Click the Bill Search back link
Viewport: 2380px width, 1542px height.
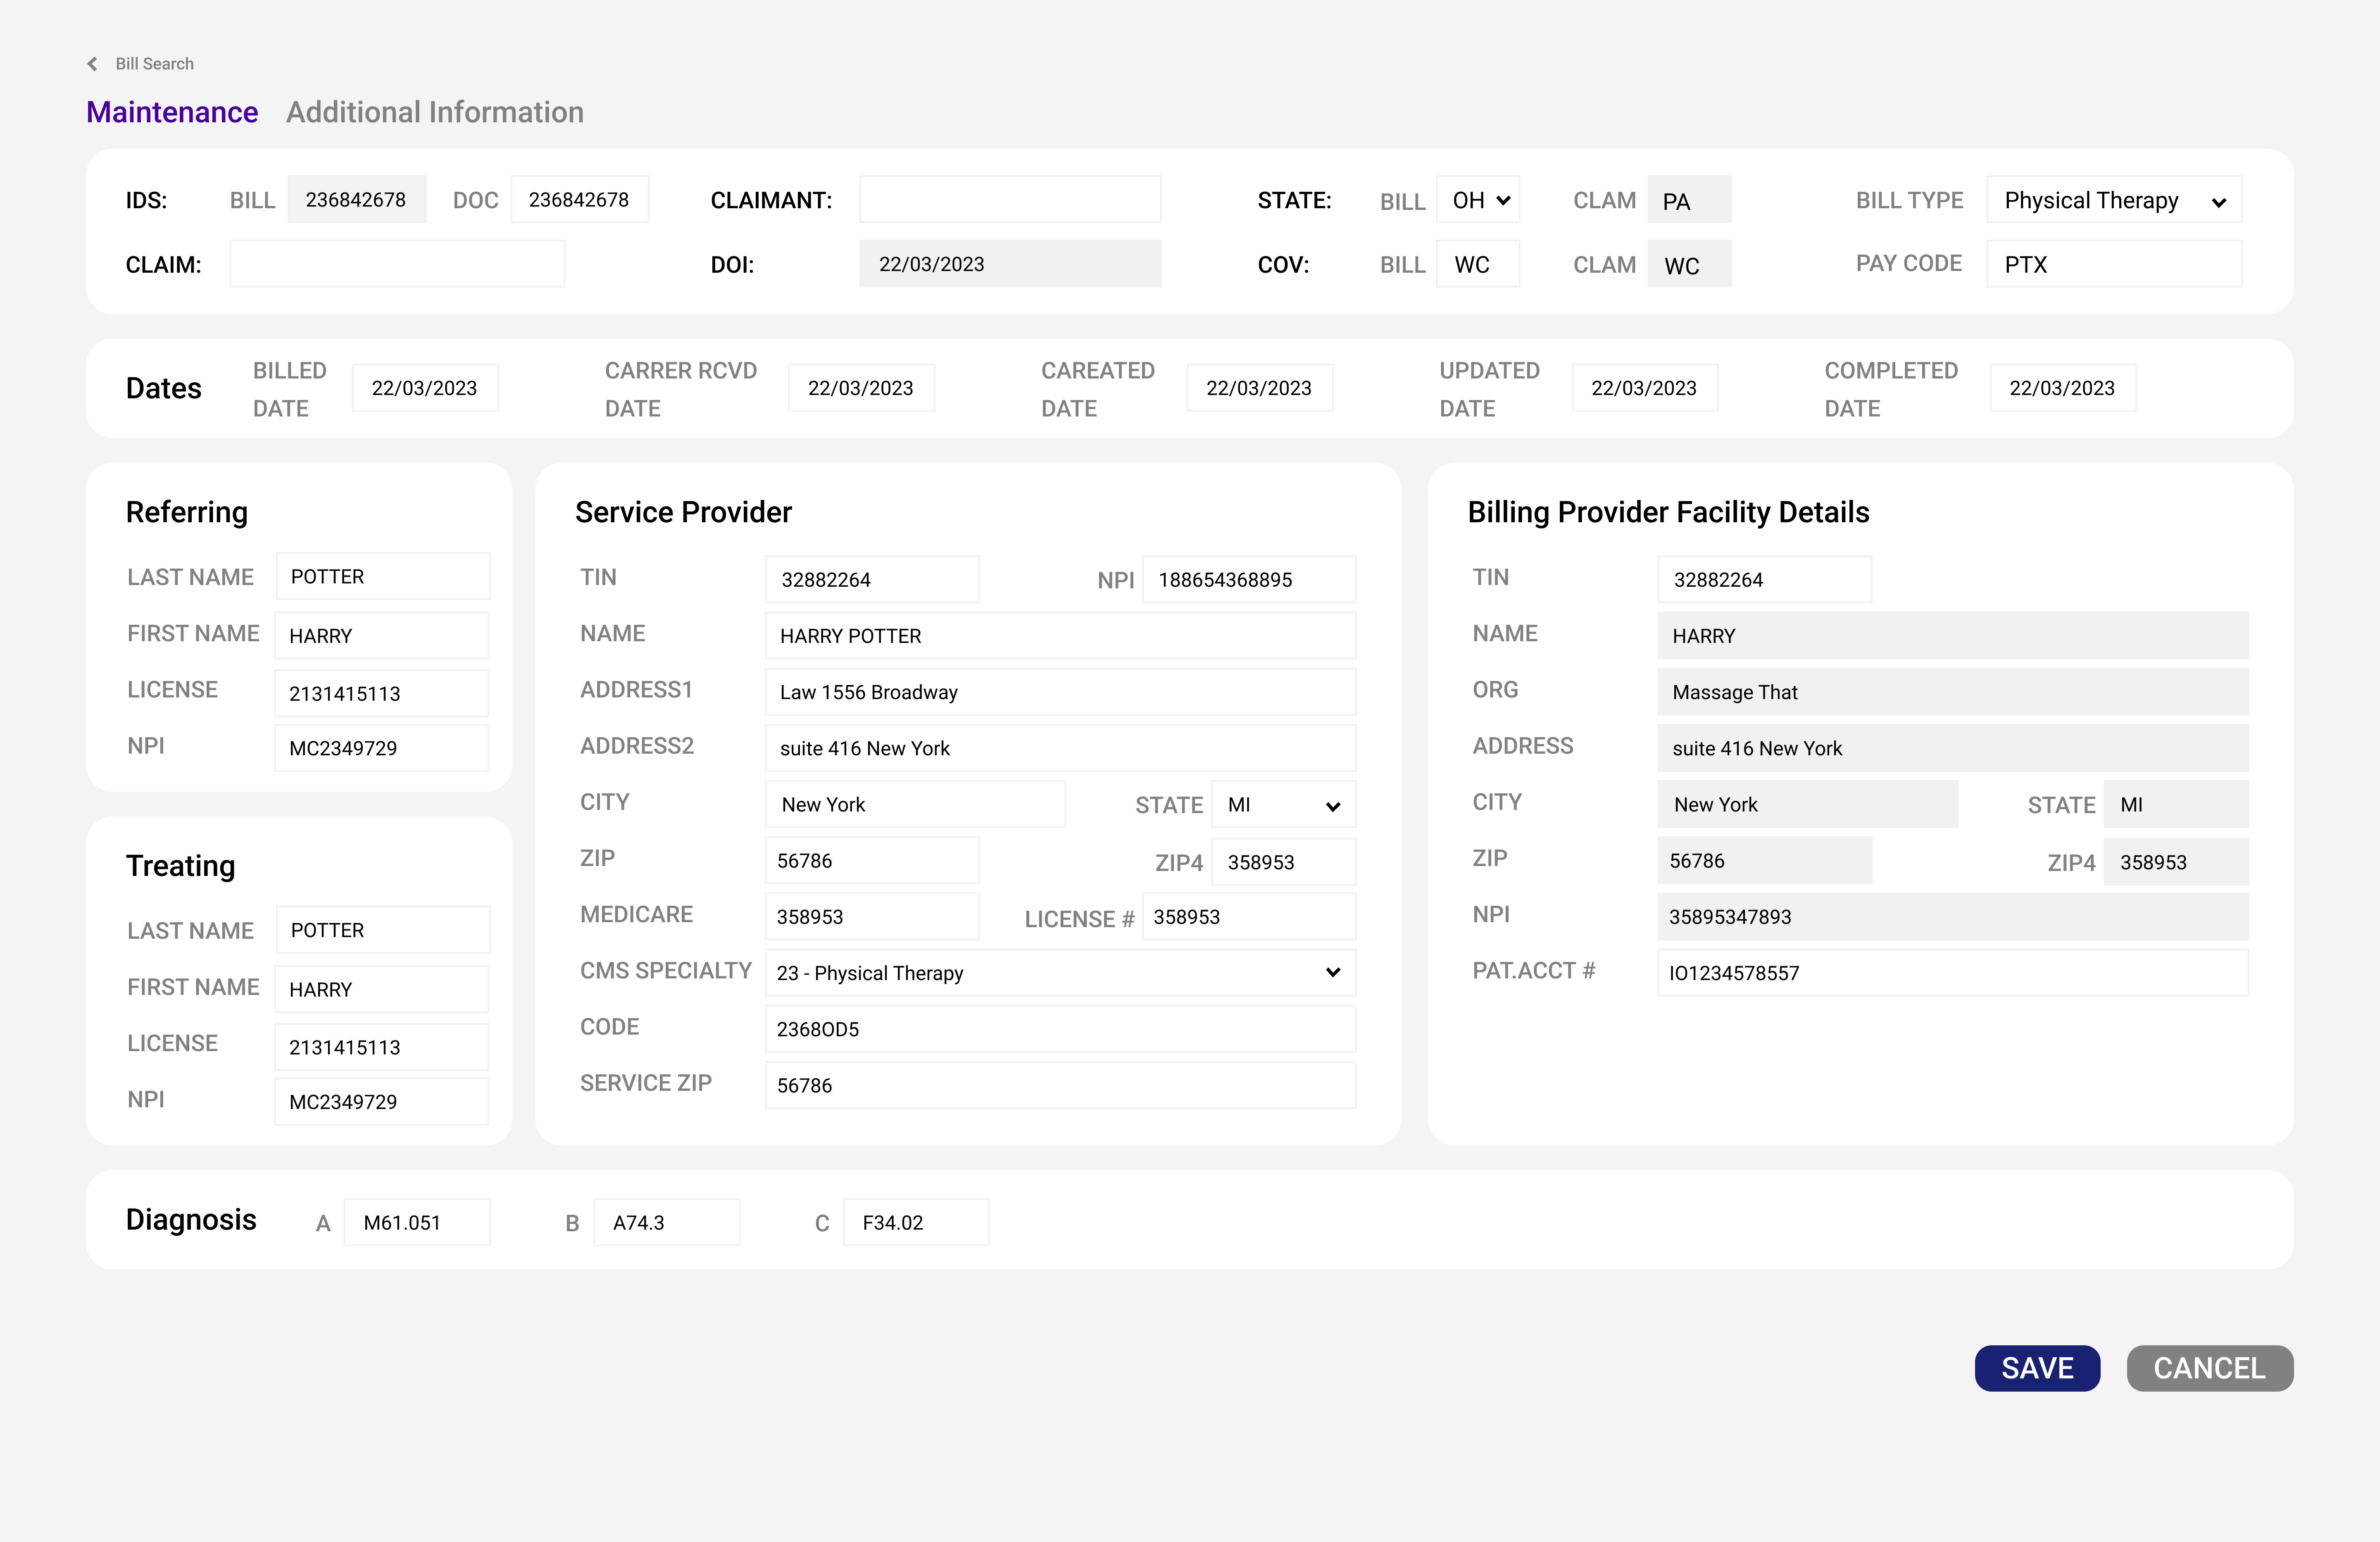coord(154,64)
